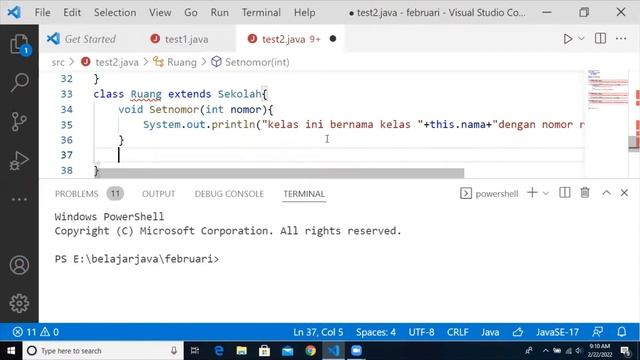Image resolution: width=640 pixels, height=360 pixels.
Task: Change line ending via CRLF
Action: 458,332
